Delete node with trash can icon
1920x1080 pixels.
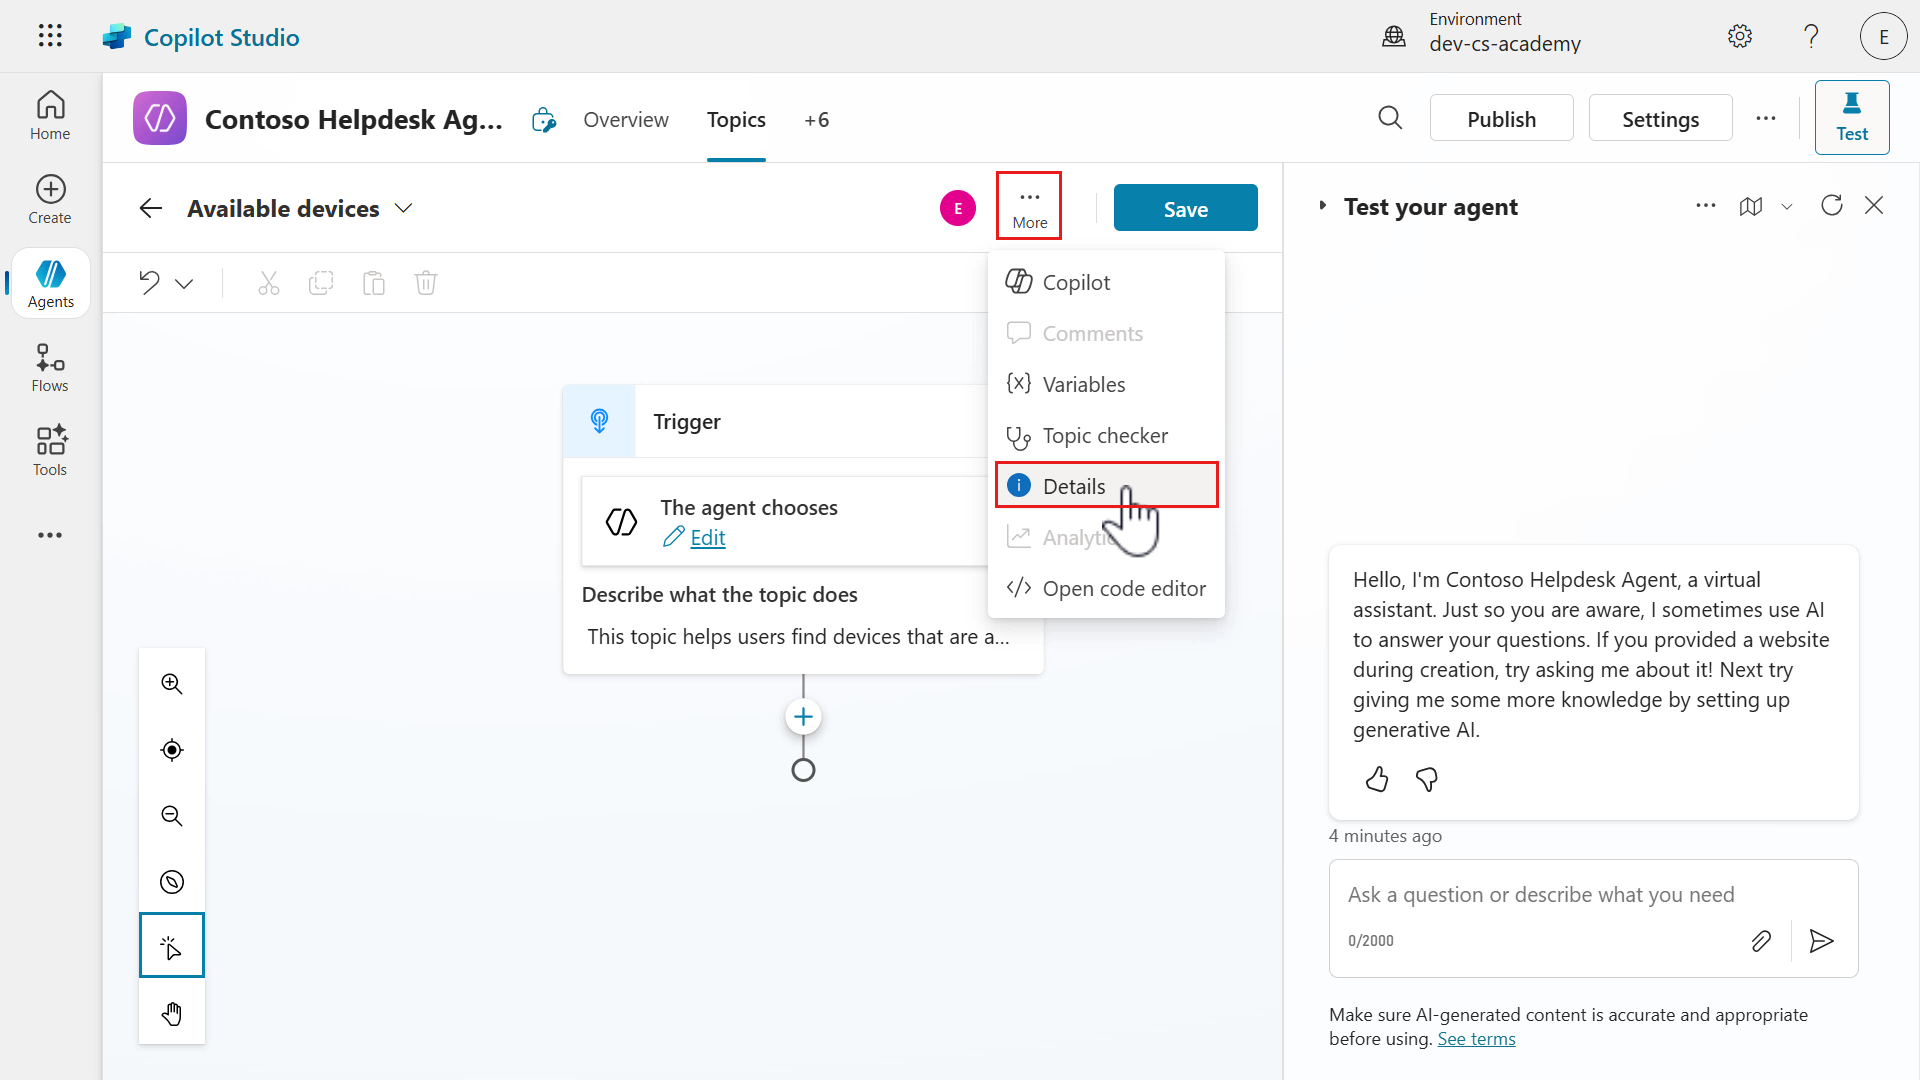[425, 283]
